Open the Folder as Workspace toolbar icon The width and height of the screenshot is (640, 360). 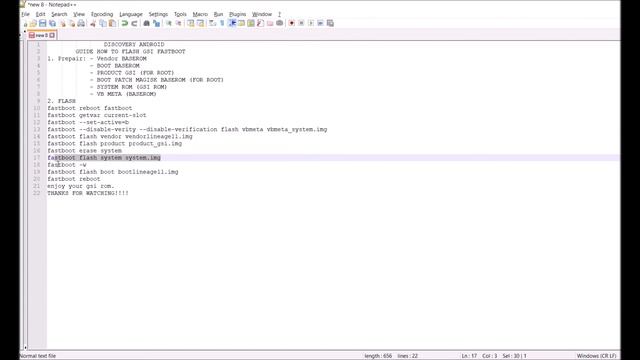pos(270,23)
